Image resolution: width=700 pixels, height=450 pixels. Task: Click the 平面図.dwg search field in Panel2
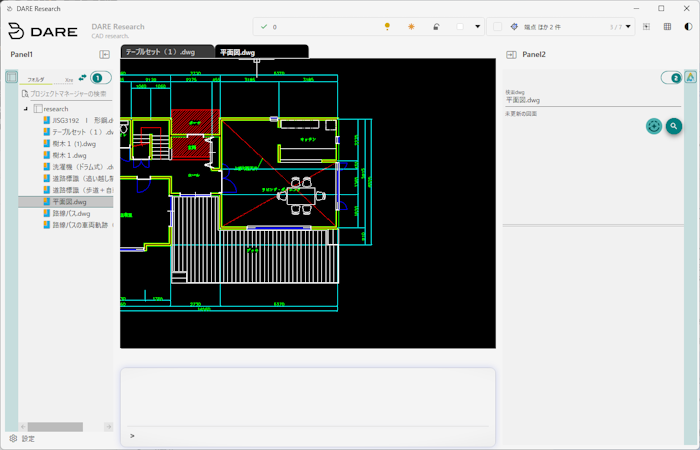pyautogui.click(x=592, y=100)
